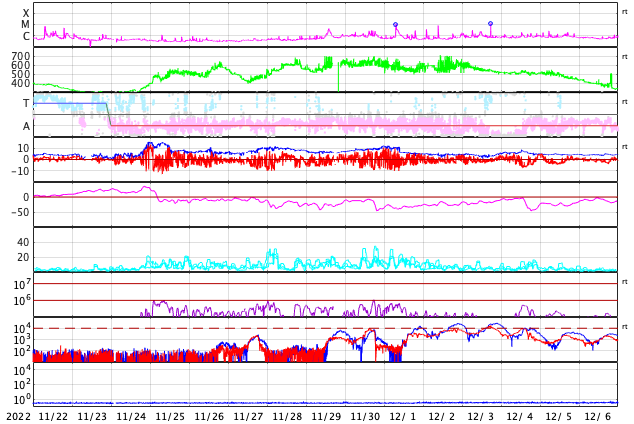Click the 'rt' label beside the red-blue field panel

pyautogui.click(x=625, y=147)
